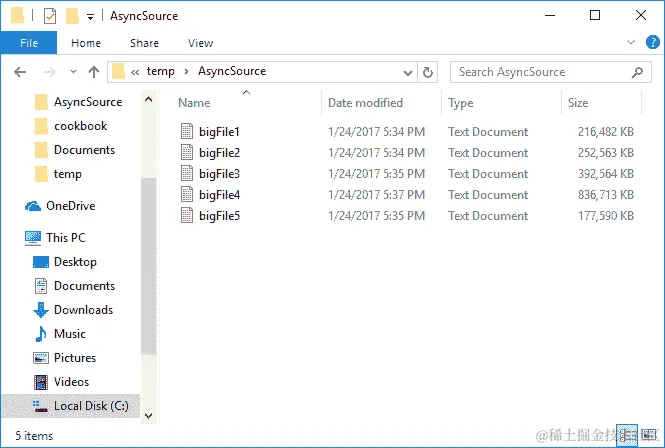This screenshot has height=448, width=665.
Task: Go forward with the Forward arrow
Action: pyautogui.click(x=50, y=72)
